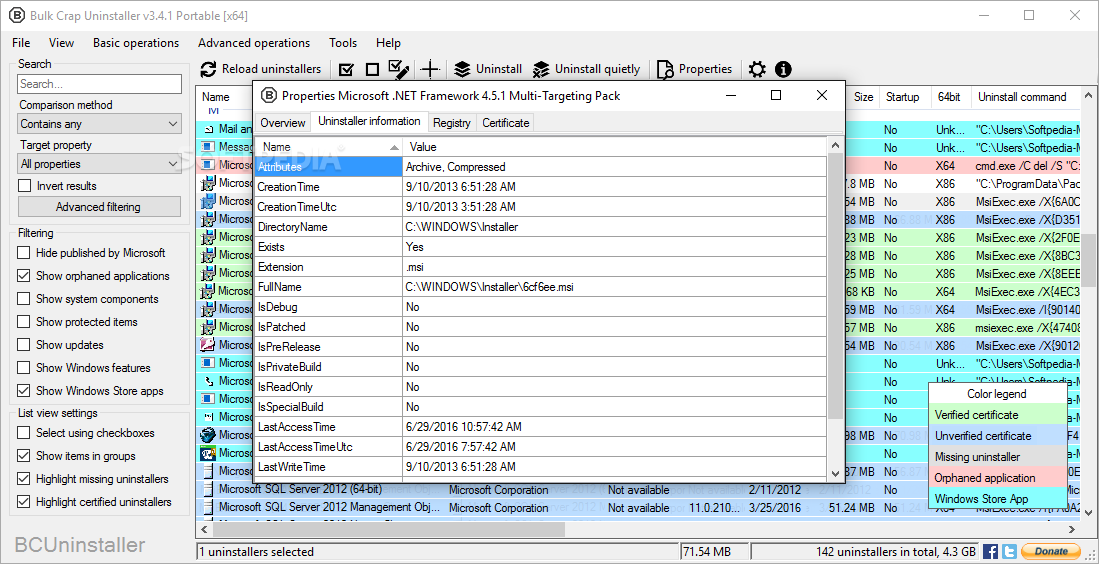Click the Reload uninstallers icon
The height and width of the screenshot is (564, 1099).
coord(208,69)
